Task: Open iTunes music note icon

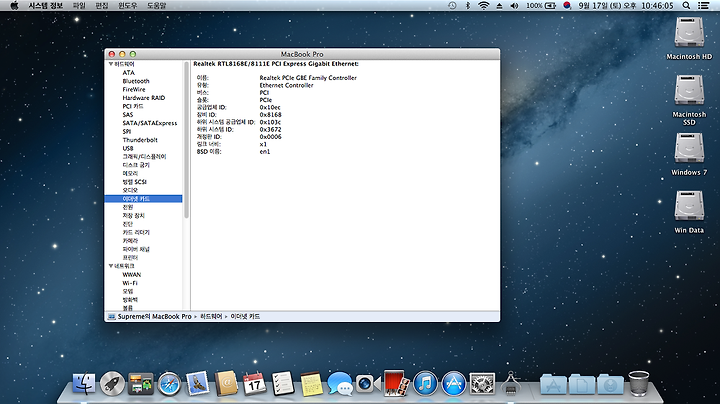Action: [x=425, y=384]
